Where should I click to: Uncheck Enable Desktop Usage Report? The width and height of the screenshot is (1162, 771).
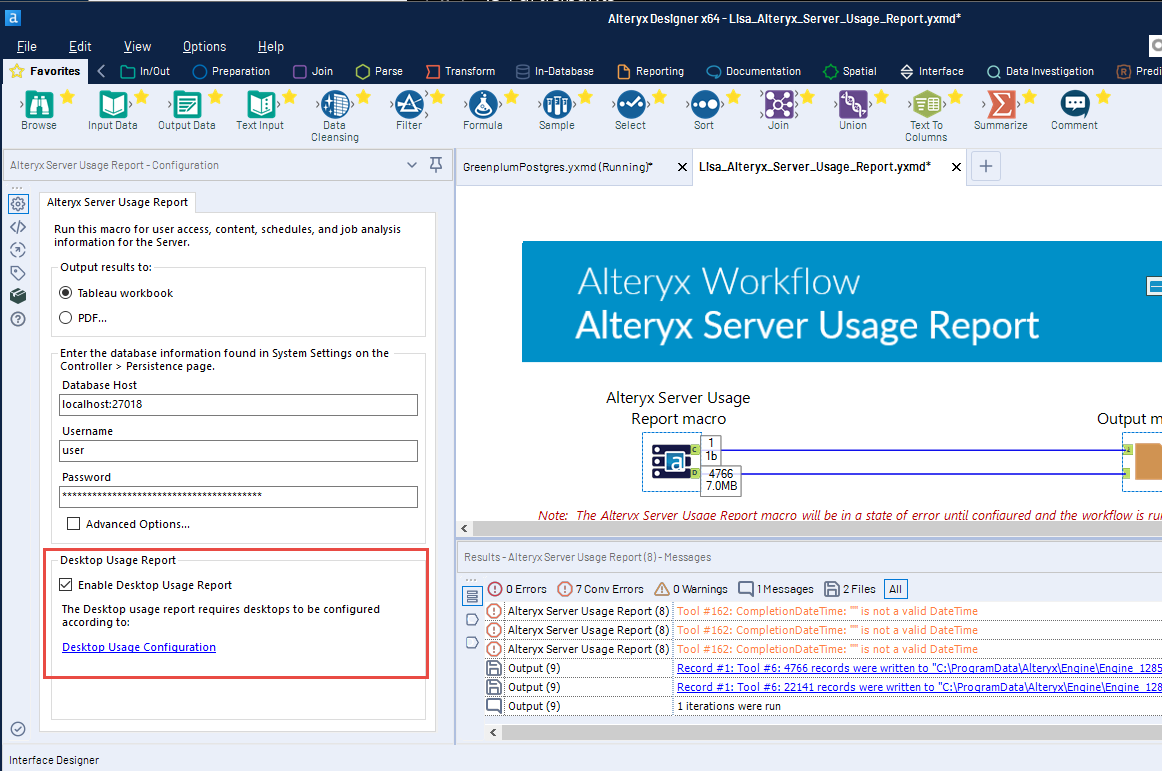click(66, 585)
